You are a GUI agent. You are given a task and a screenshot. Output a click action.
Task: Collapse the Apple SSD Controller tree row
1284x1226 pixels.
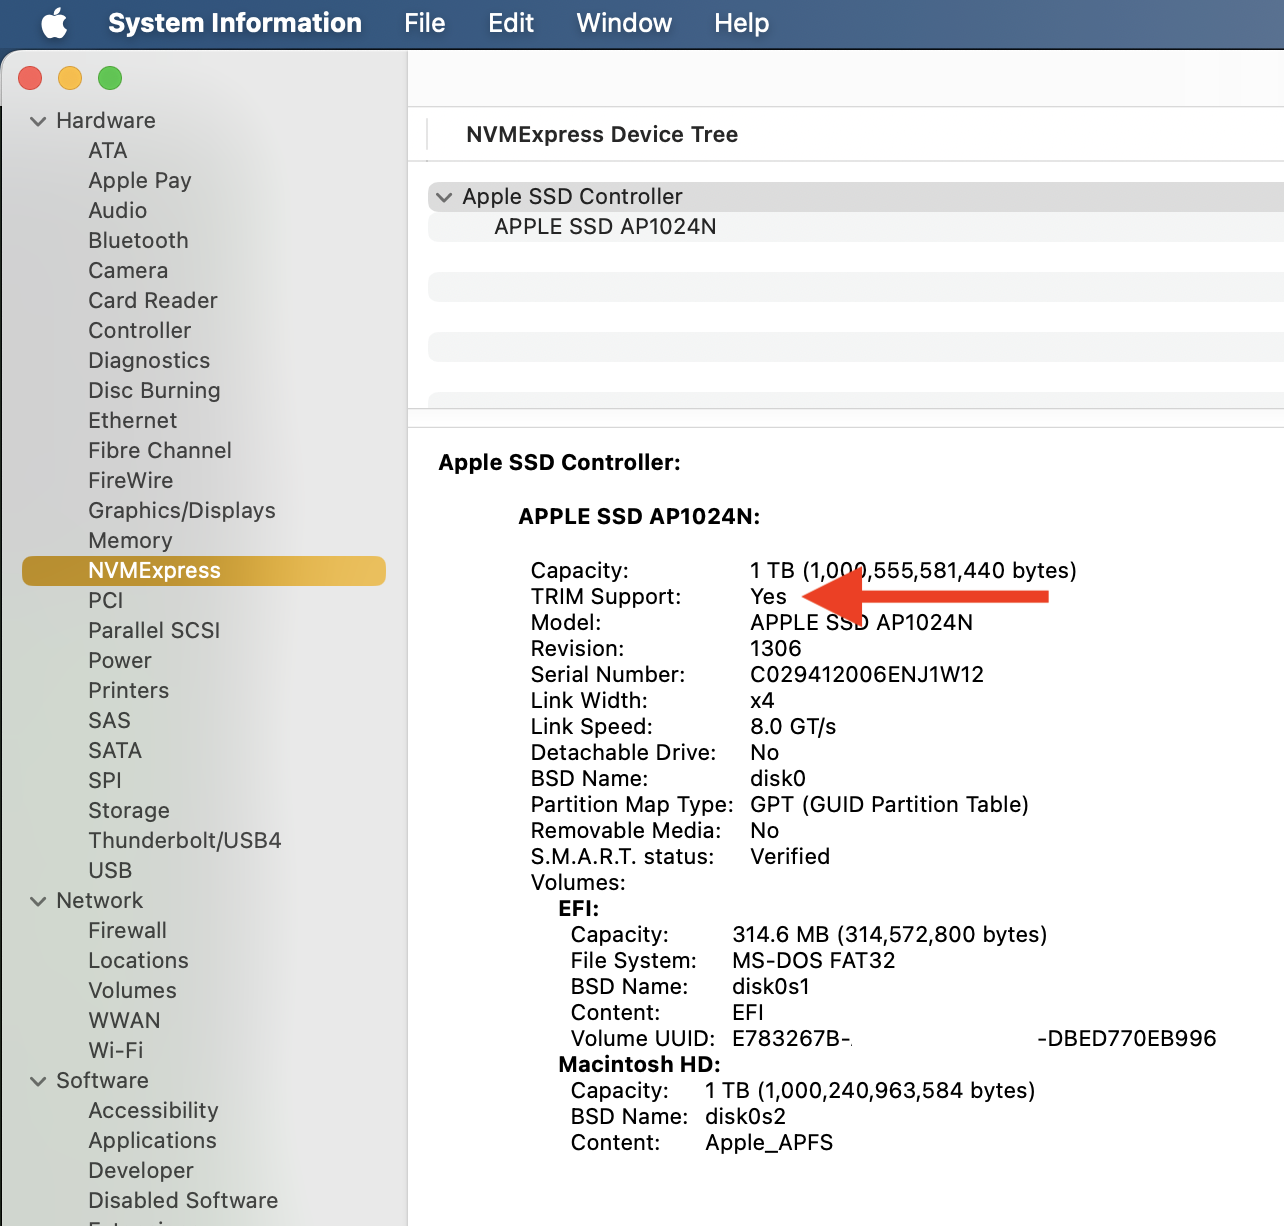pyautogui.click(x=444, y=197)
